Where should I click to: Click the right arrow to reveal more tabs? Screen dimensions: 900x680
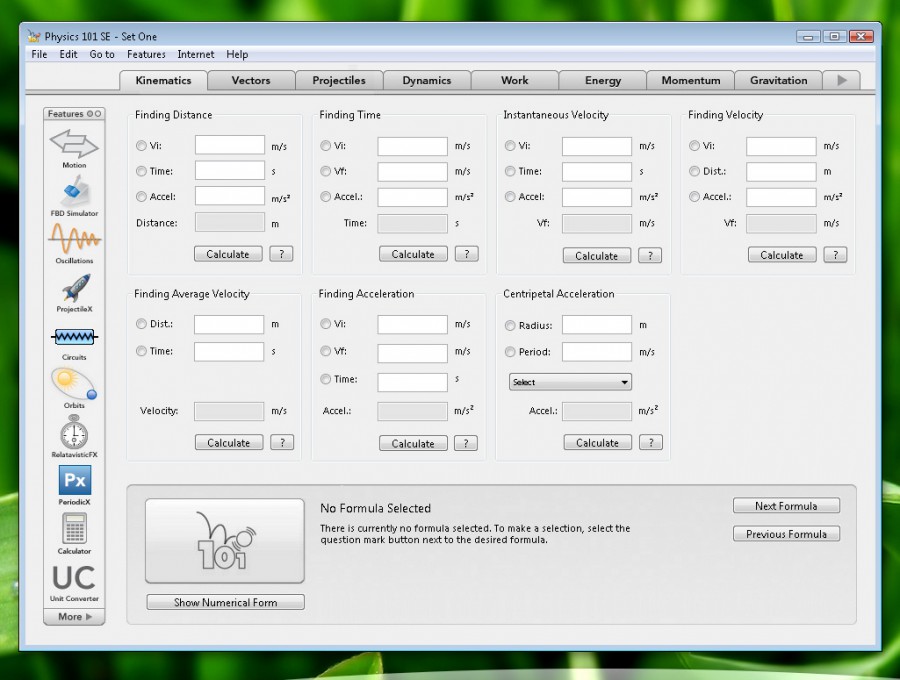(842, 79)
